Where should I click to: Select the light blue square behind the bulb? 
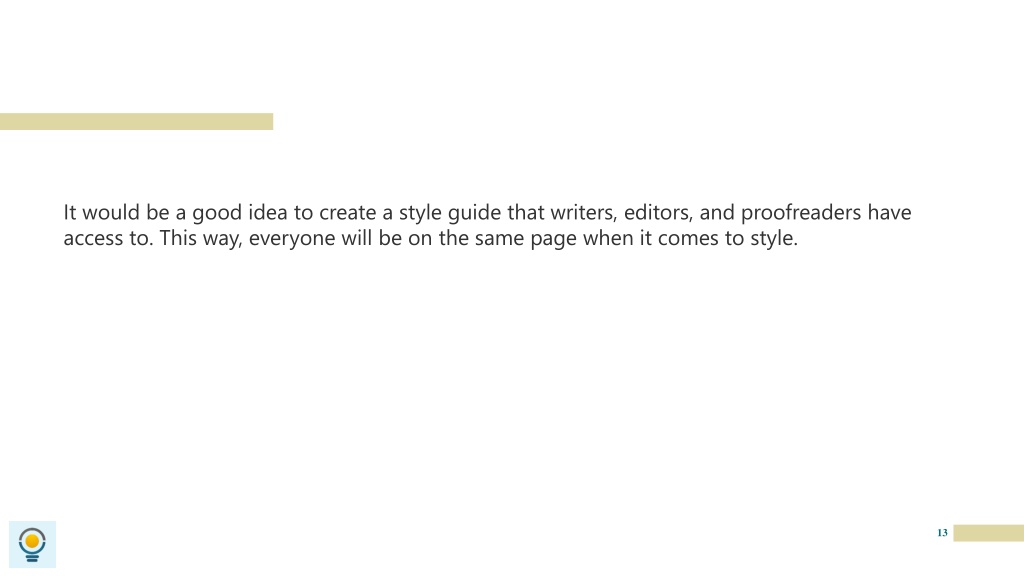pyautogui.click(x=32, y=544)
